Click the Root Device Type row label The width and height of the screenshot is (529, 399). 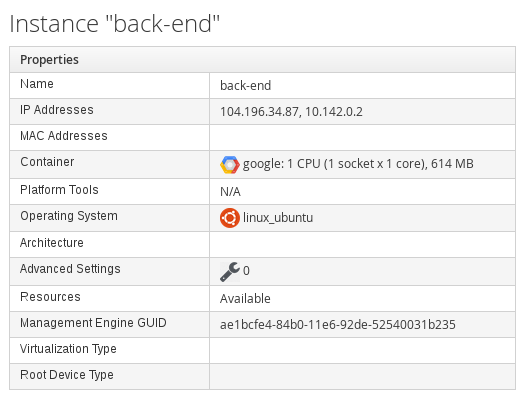click(x=67, y=375)
